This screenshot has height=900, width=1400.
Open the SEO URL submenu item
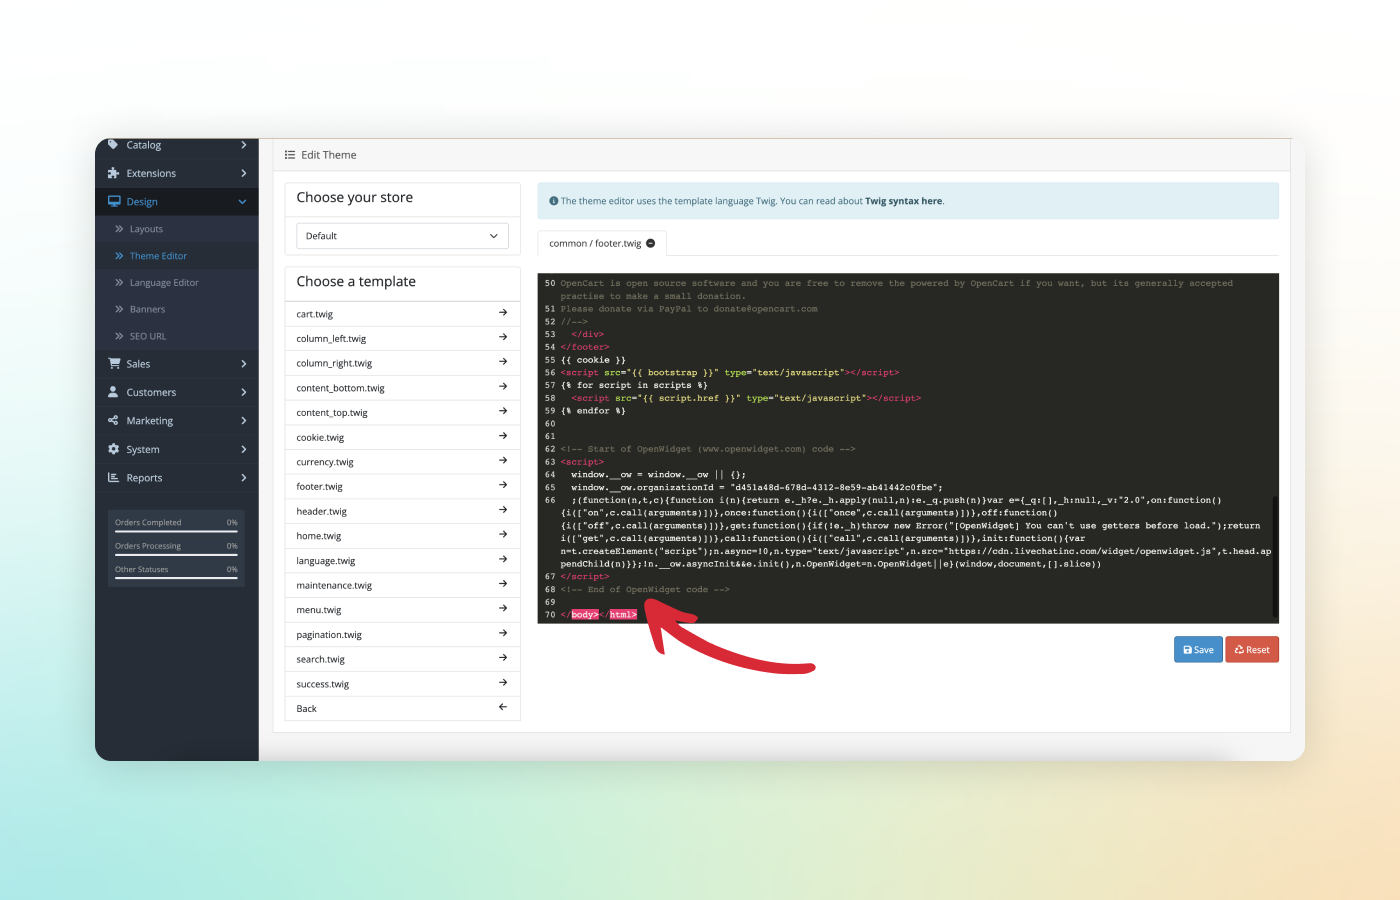click(x=177, y=337)
